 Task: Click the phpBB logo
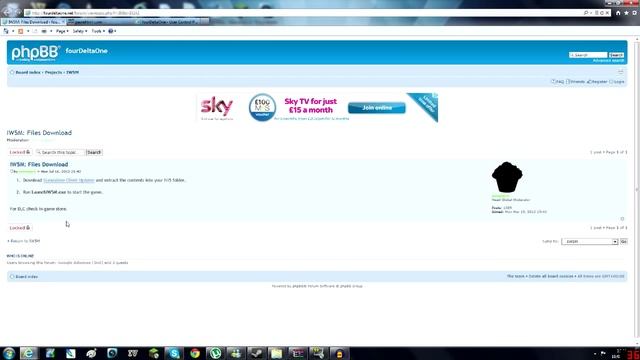pyautogui.click(x=36, y=53)
